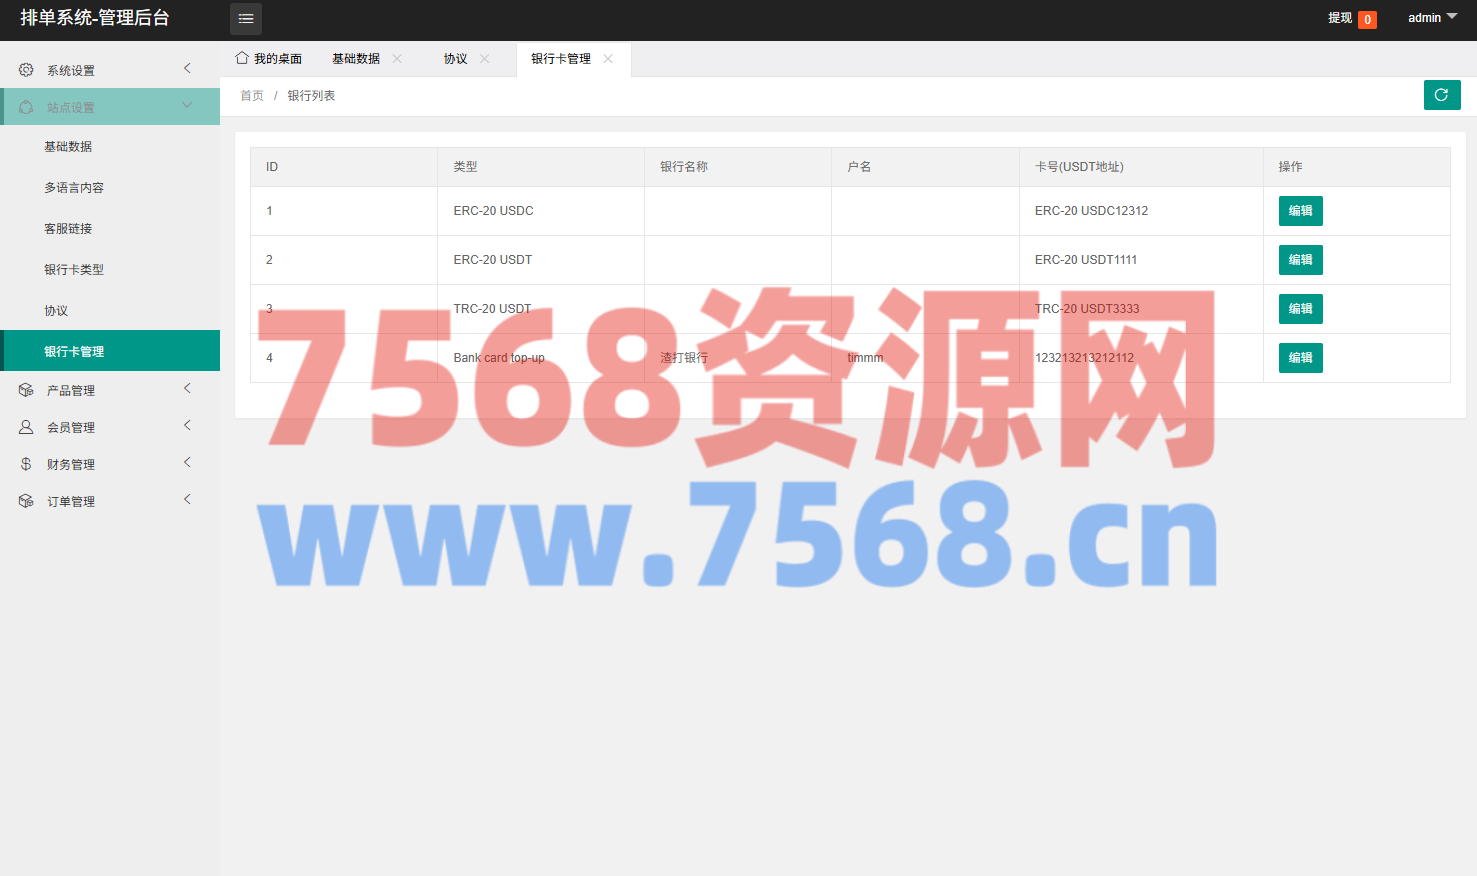This screenshot has height=876, width=1477.
Task: Click the 财务管理 dollar icon
Action: [26, 464]
